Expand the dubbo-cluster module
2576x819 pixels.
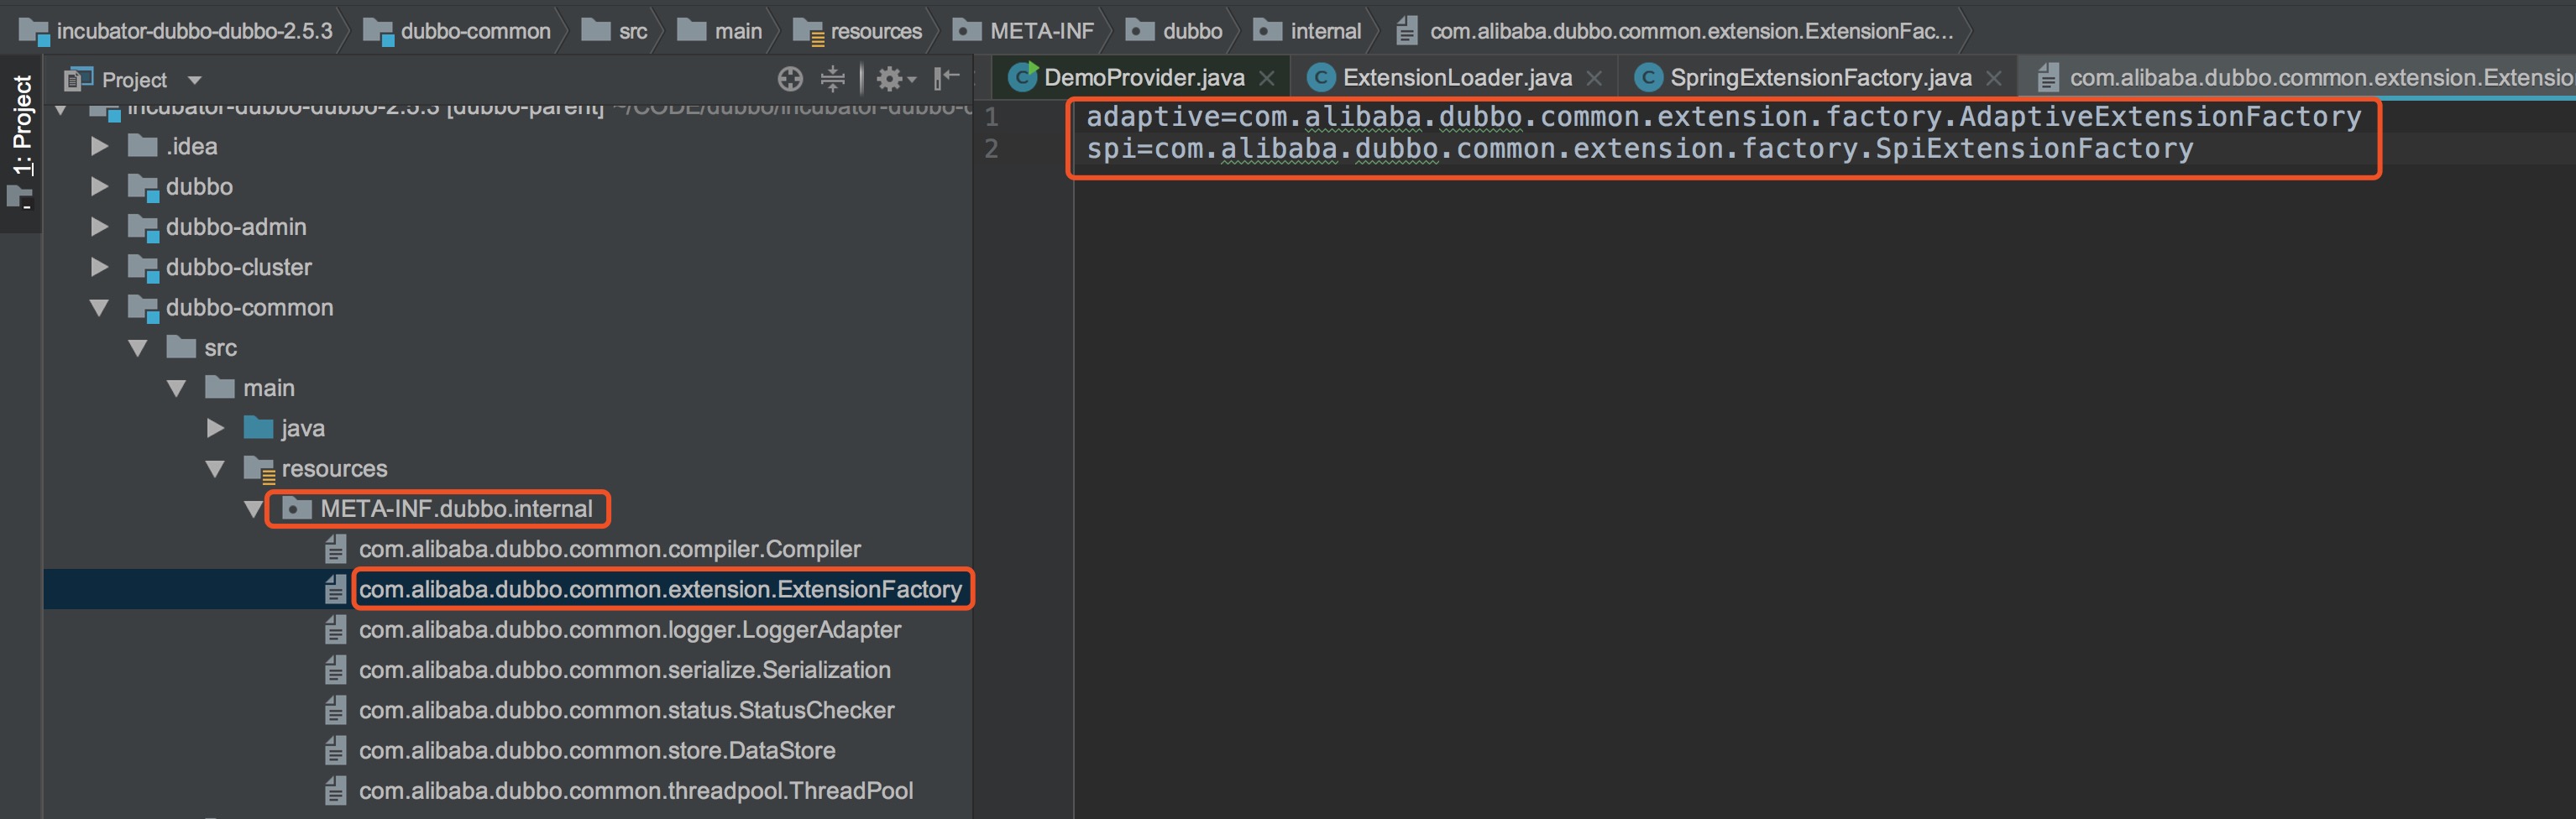tap(99, 267)
